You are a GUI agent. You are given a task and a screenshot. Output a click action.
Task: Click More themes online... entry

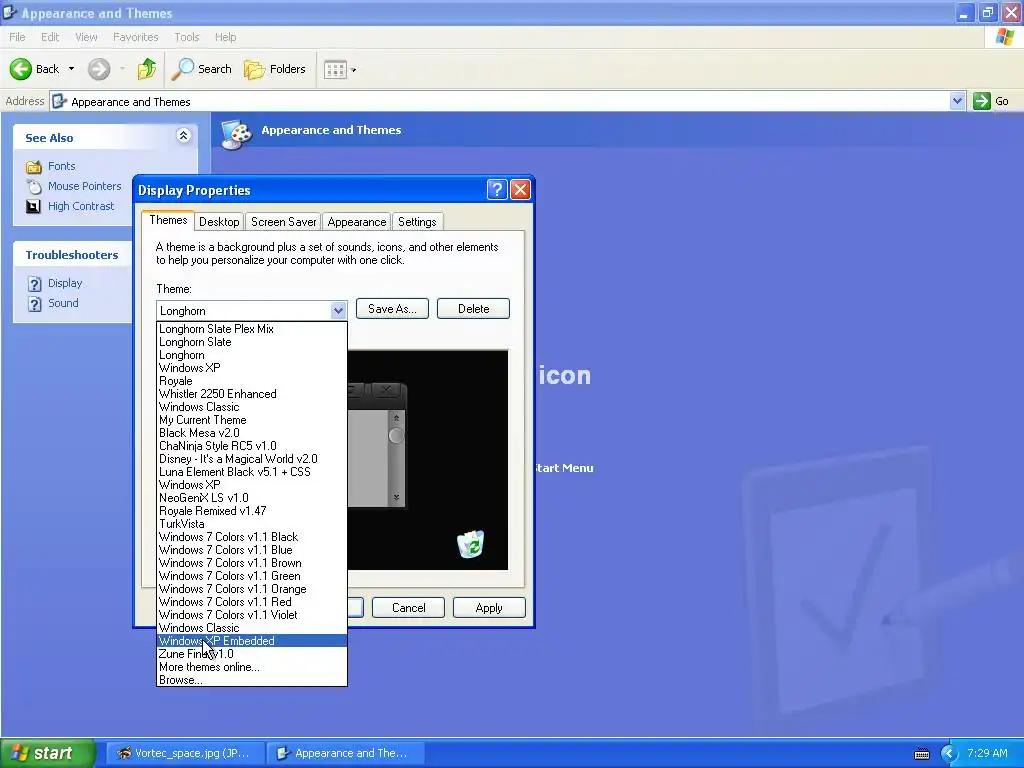click(x=252, y=667)
